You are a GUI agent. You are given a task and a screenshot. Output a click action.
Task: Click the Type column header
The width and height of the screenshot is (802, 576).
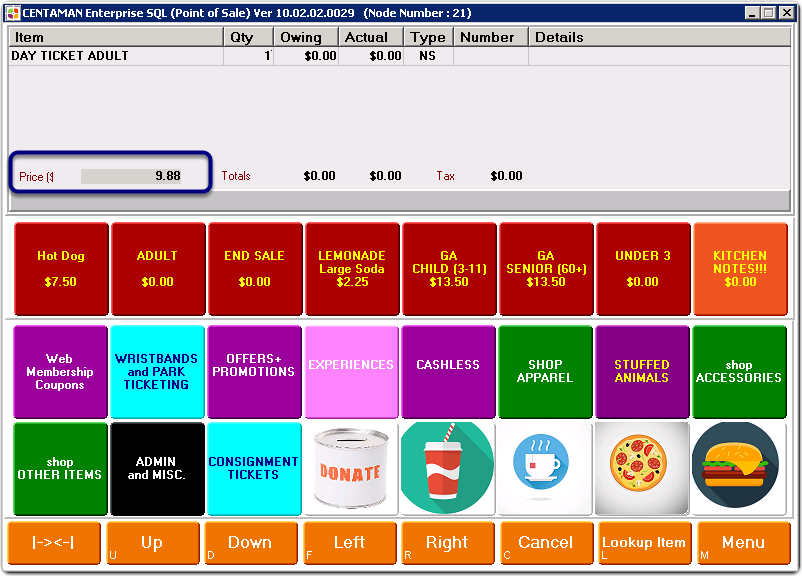click(428, 37)
